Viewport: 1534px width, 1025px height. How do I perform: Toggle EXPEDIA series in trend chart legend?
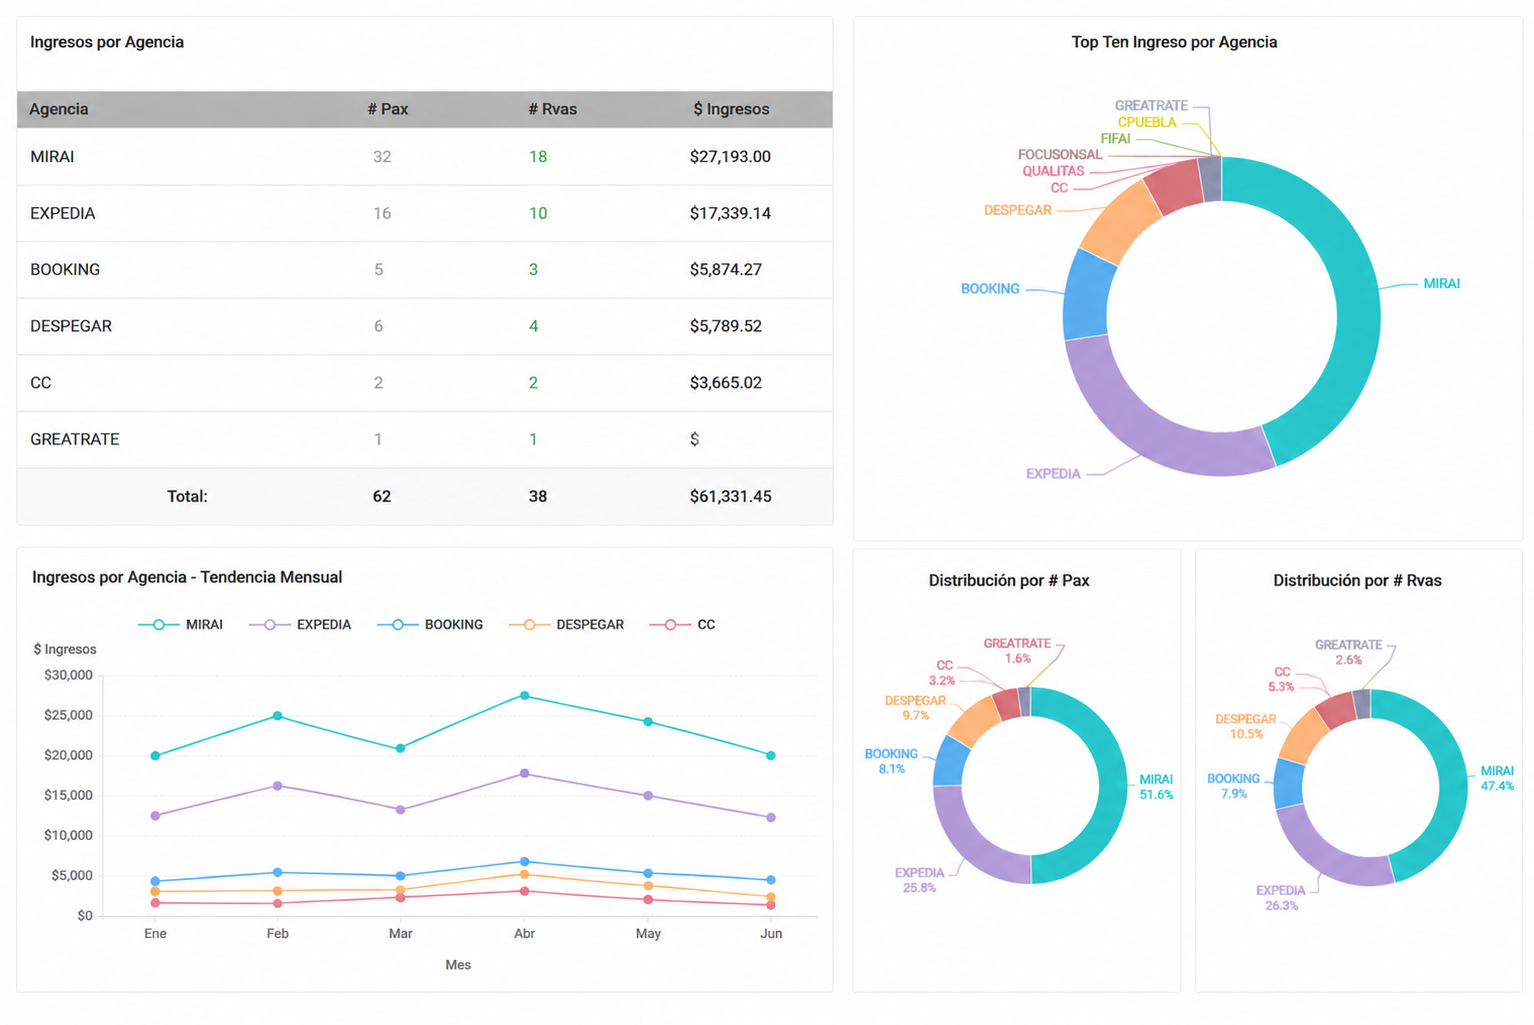[300, 625]
